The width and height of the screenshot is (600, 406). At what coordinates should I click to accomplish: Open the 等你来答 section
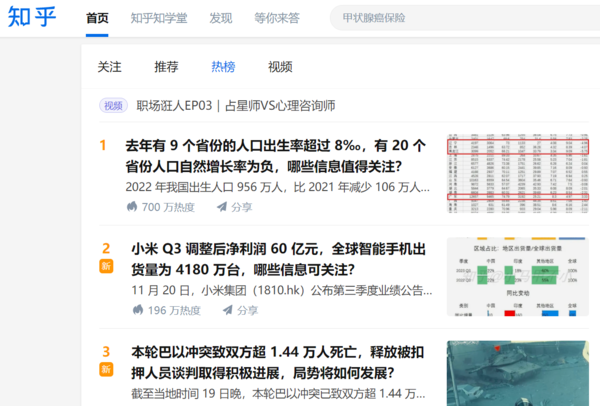[277, 18]
